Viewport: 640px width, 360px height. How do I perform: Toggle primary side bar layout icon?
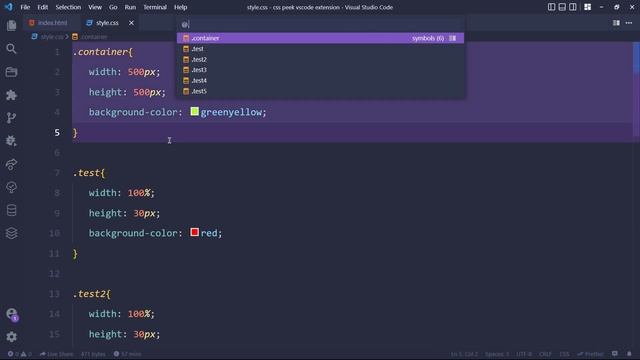point(551,7)
